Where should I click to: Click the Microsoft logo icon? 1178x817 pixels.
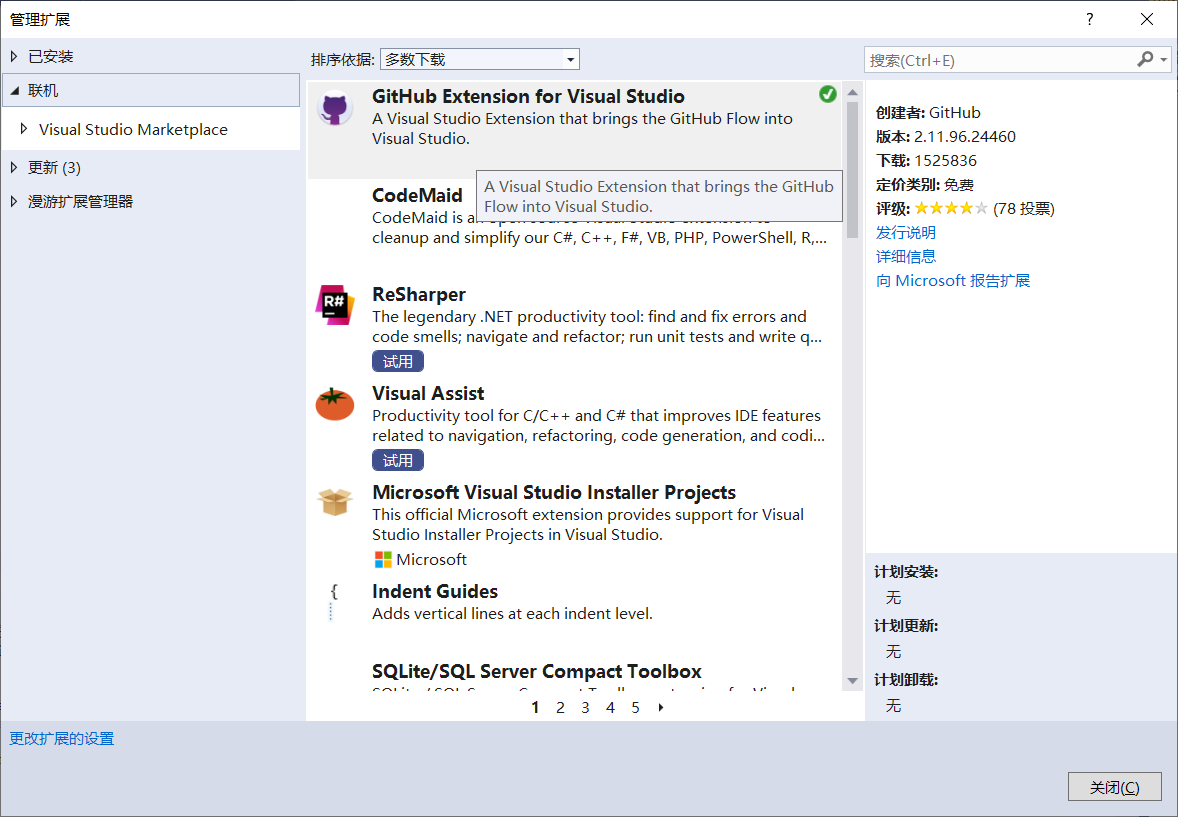(383, 559)
